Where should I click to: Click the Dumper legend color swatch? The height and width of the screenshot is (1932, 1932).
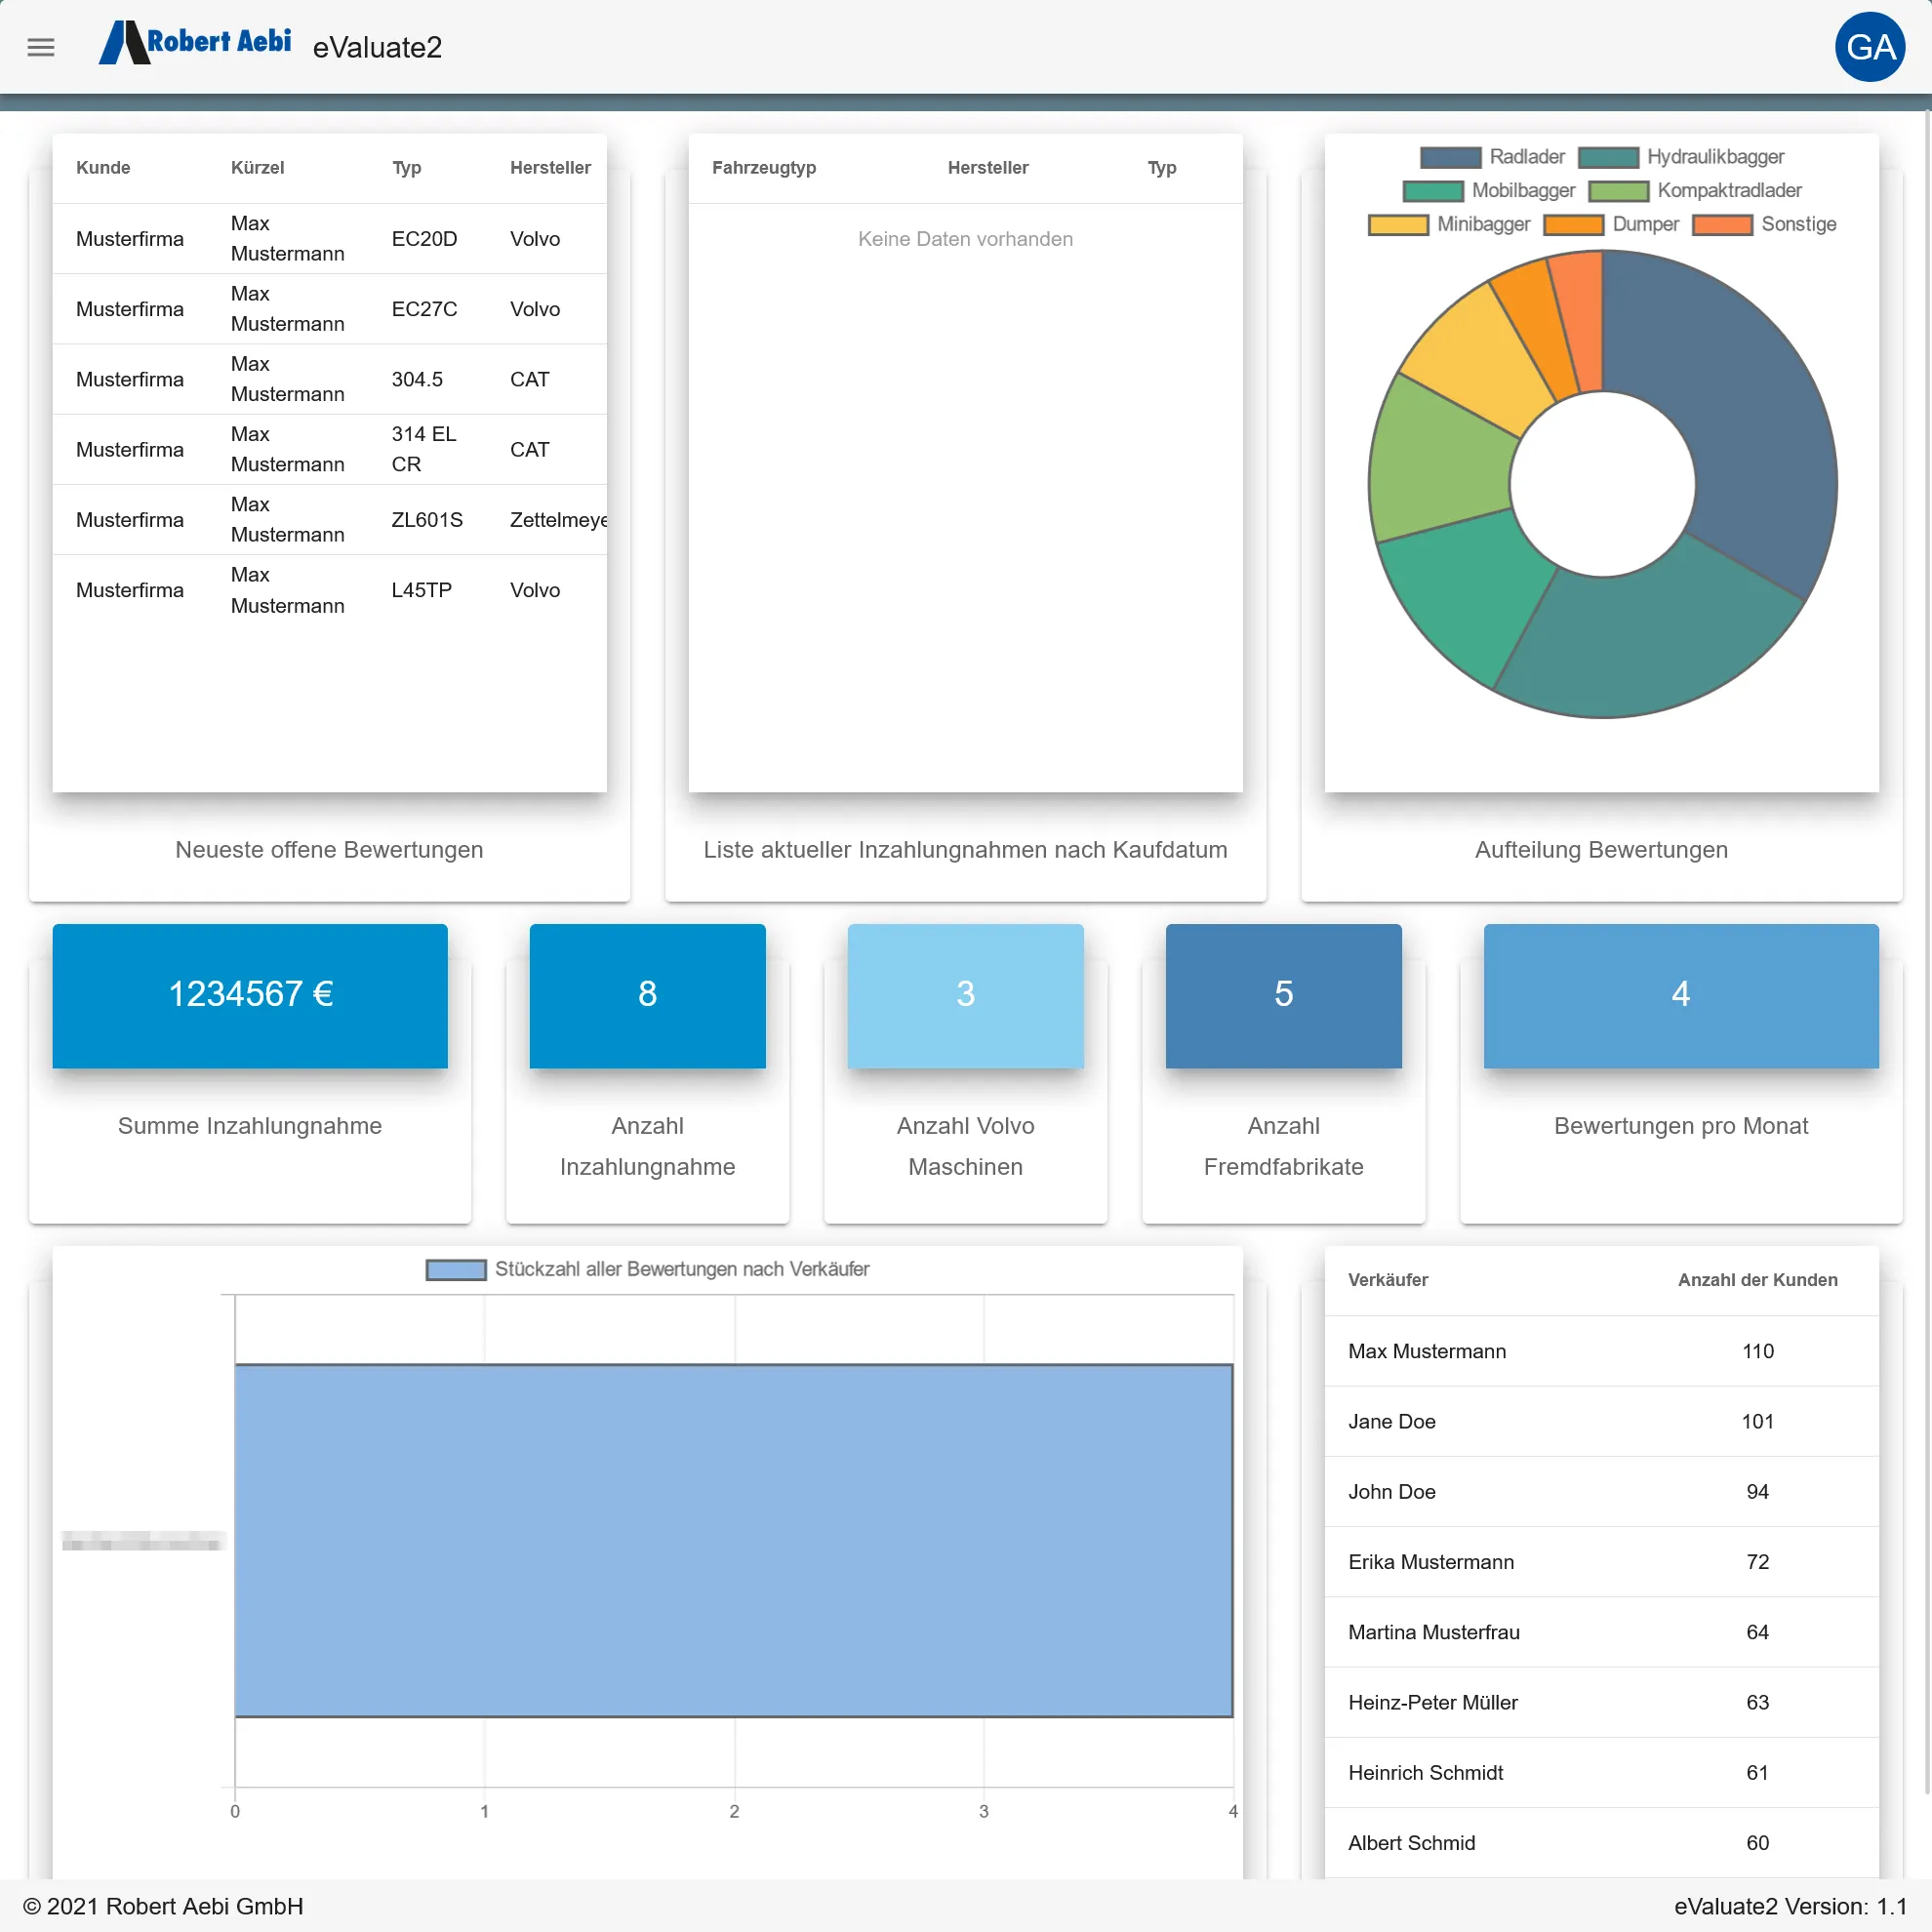pos(1572,224)
